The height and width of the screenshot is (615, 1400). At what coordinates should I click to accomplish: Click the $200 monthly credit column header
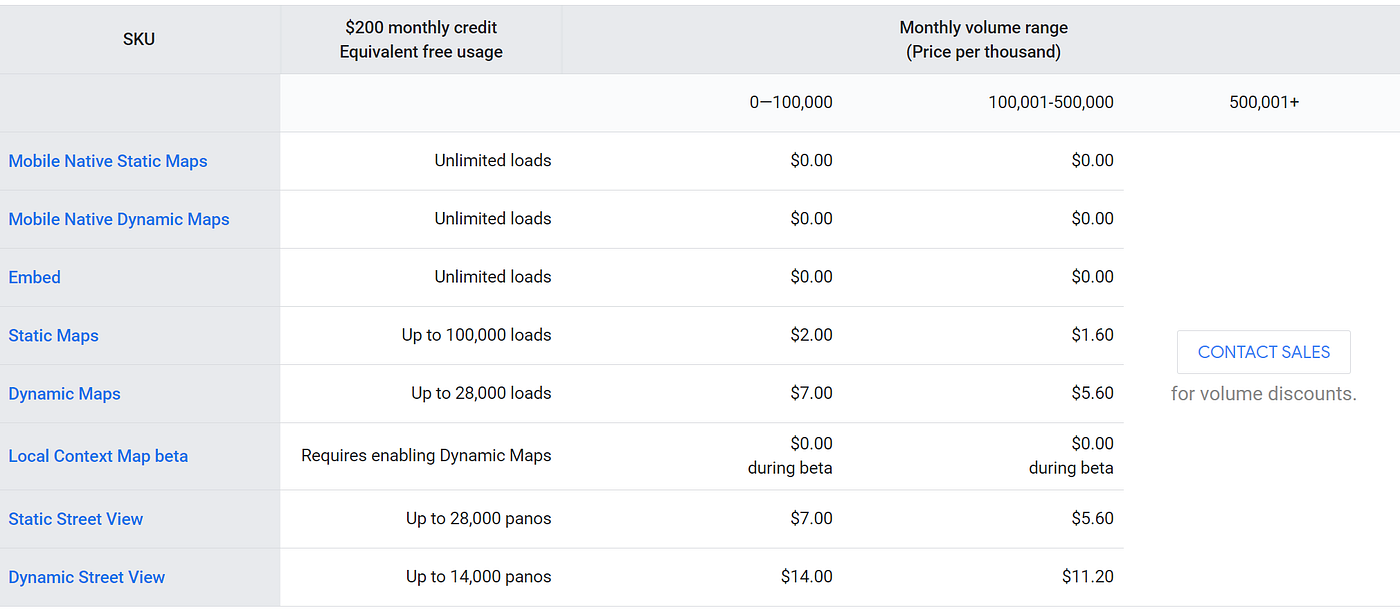coord(421,40)
